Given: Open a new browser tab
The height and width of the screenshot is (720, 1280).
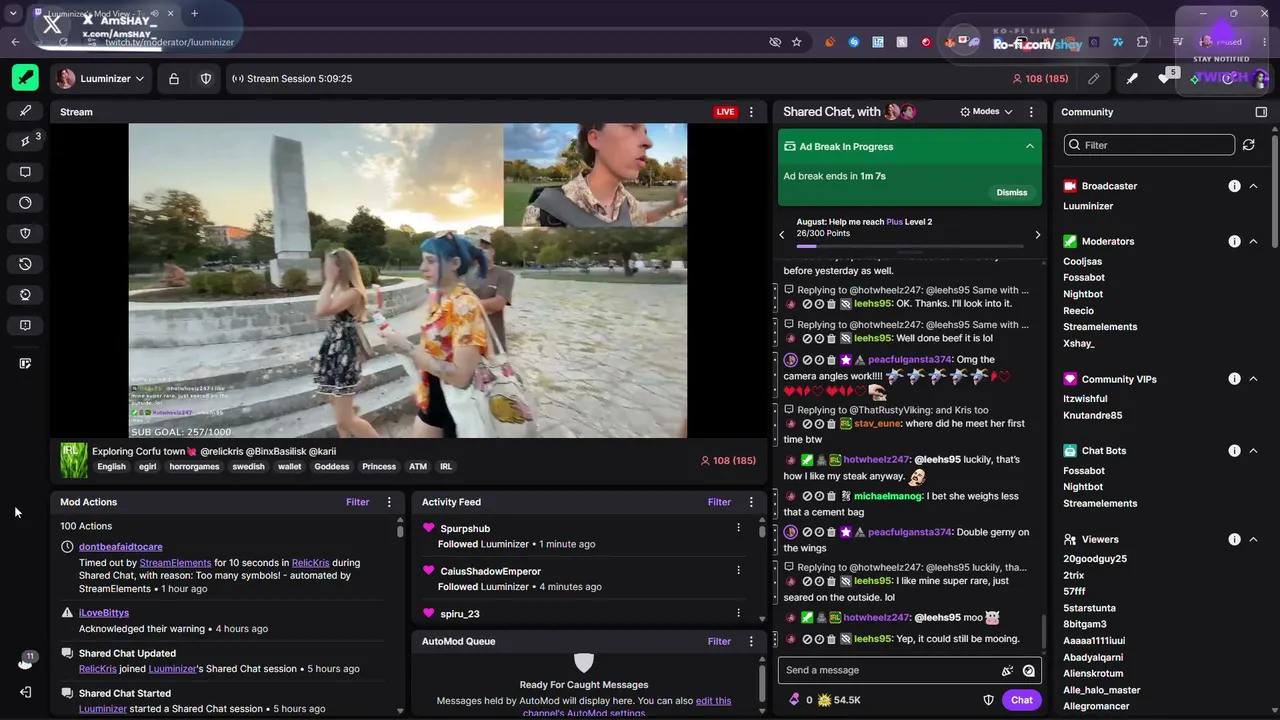Looking at the screenshot, I should pyautogui.click(x=194, y=13).
